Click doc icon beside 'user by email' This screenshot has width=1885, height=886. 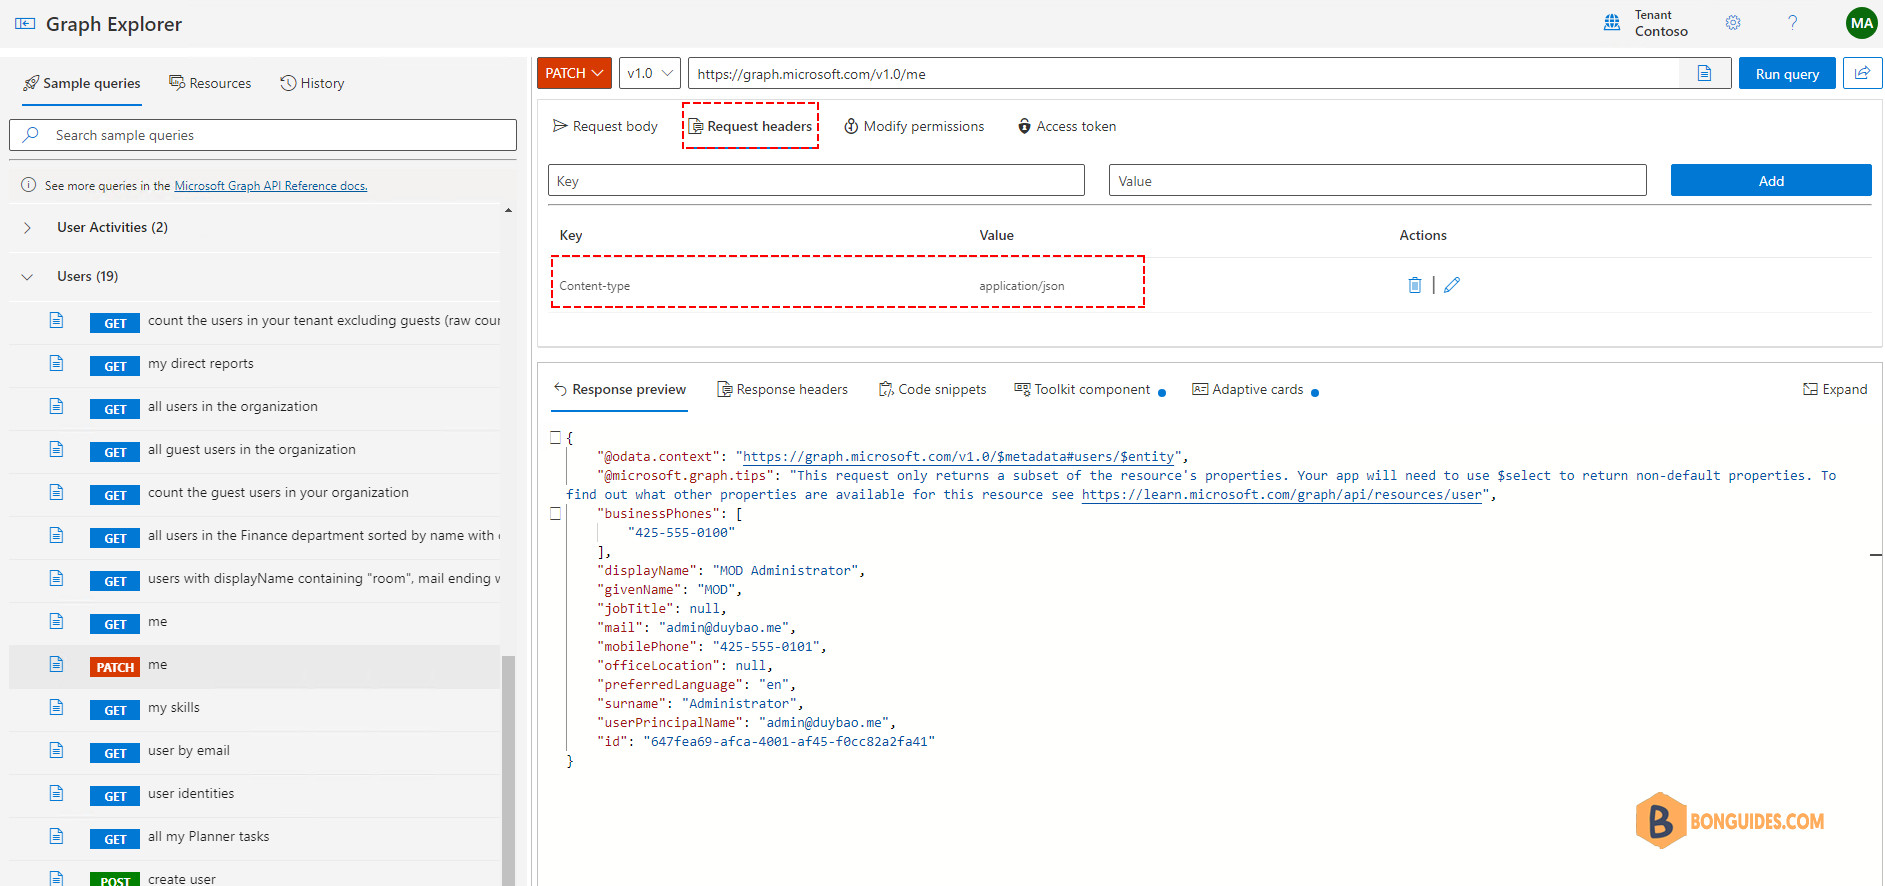pyautogui.click(x=56, y=750)
